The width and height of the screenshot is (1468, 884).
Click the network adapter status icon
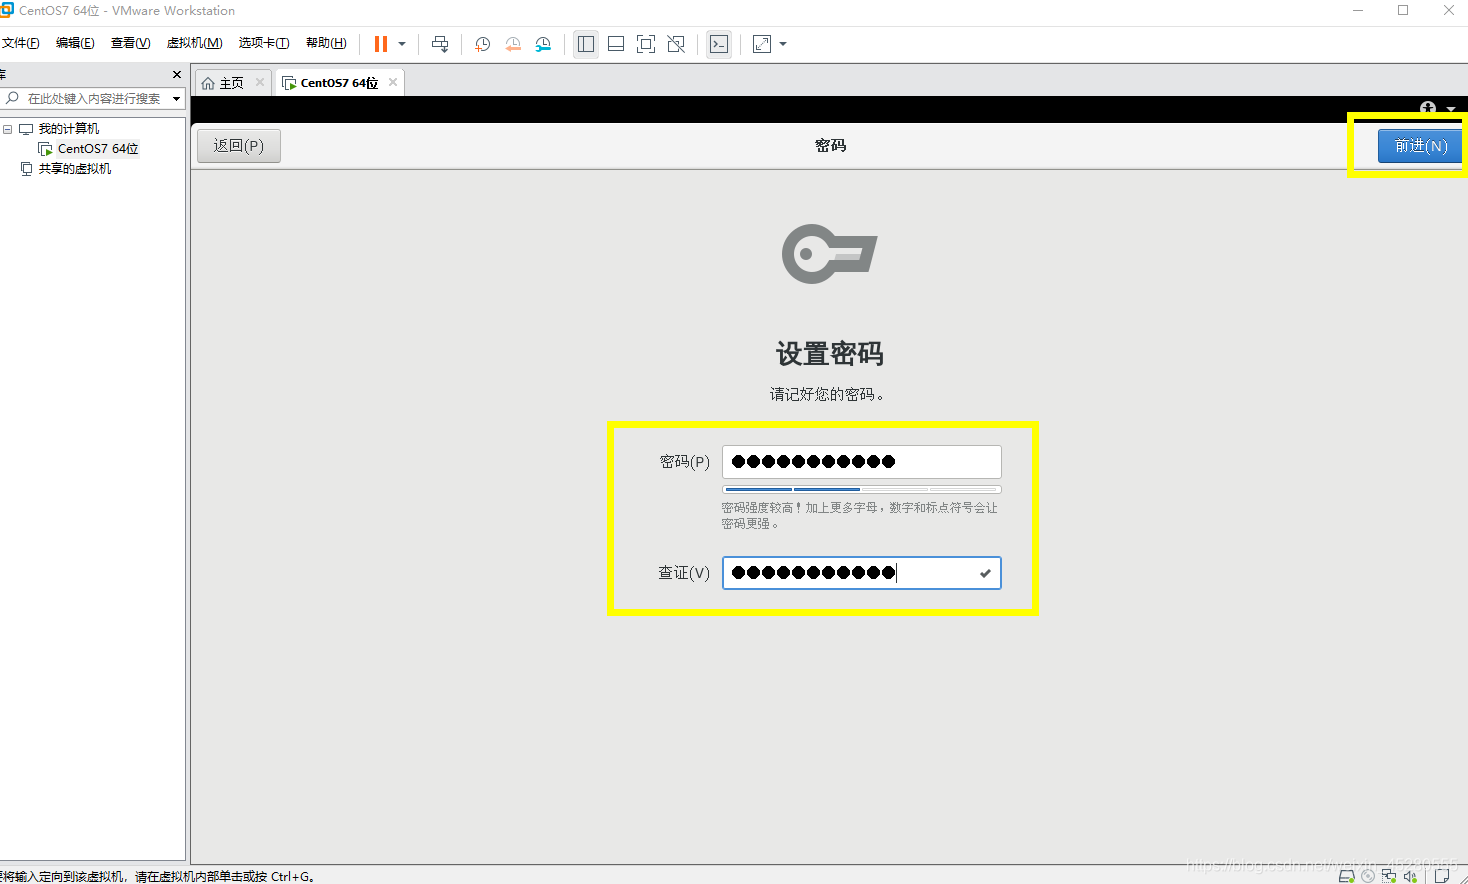[1389, 876]
